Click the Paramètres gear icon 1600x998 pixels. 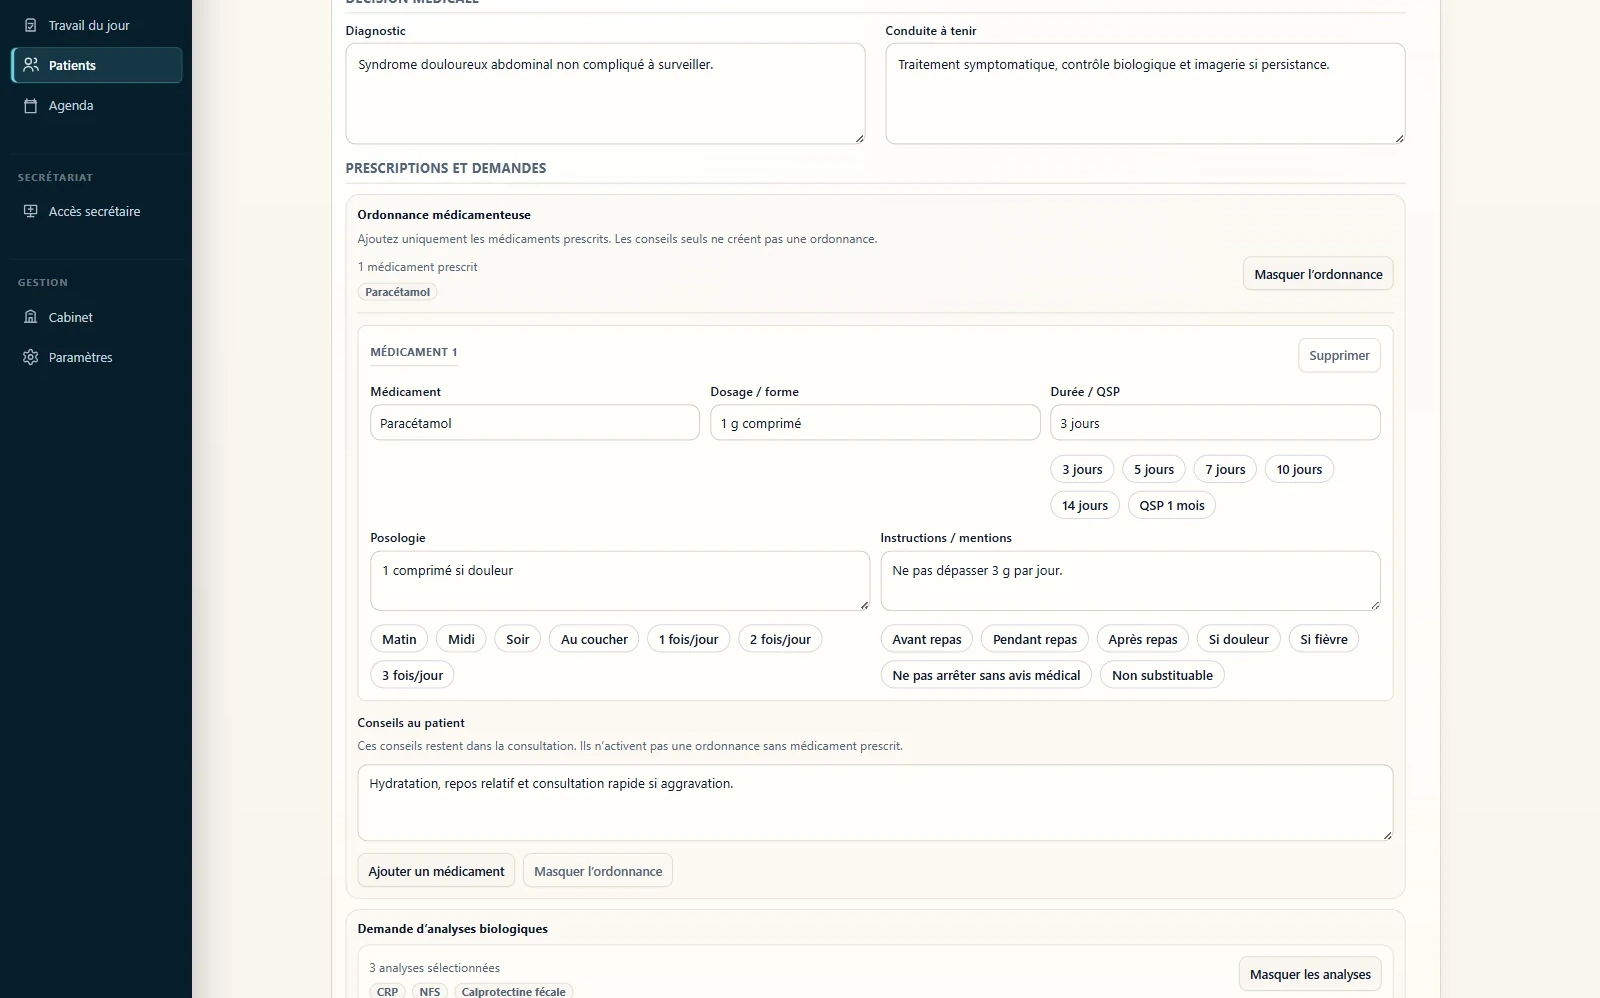tap(31, 357)
